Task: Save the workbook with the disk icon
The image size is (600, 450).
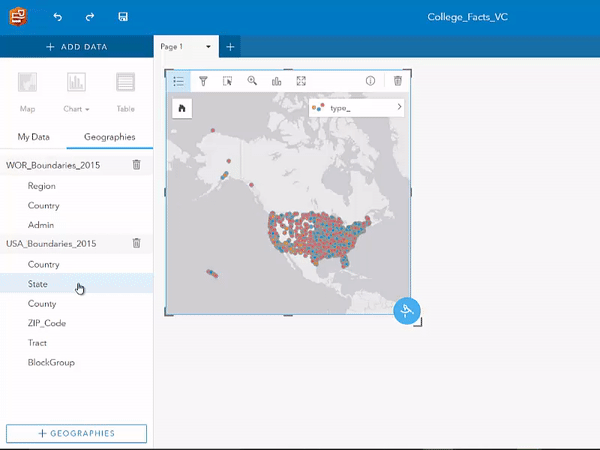Action: 123,17
